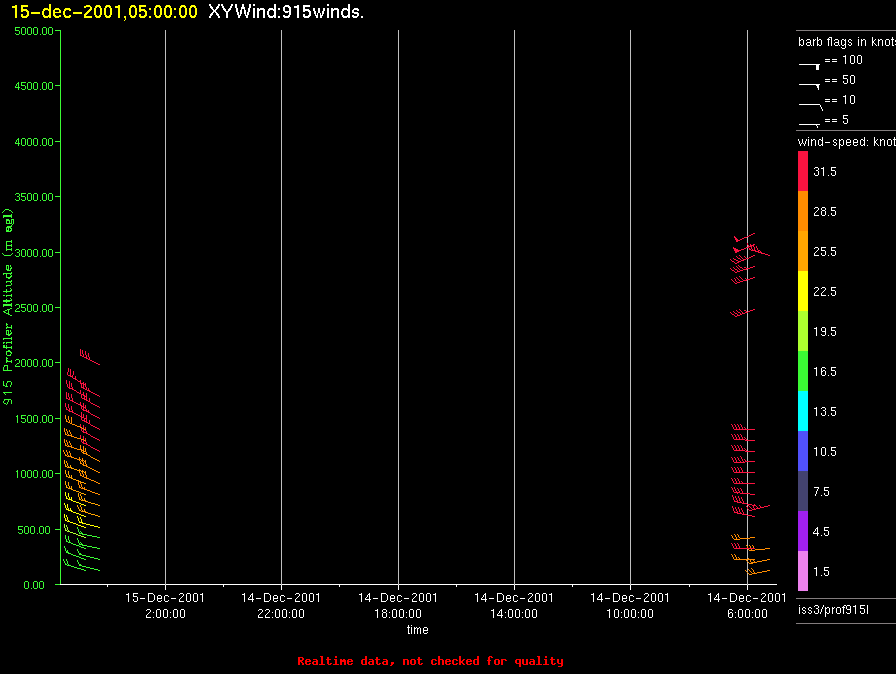Click the blue 10.5 knots color swatch
Viewport: 896px width, 674px height.
click(x=803, y=451)
